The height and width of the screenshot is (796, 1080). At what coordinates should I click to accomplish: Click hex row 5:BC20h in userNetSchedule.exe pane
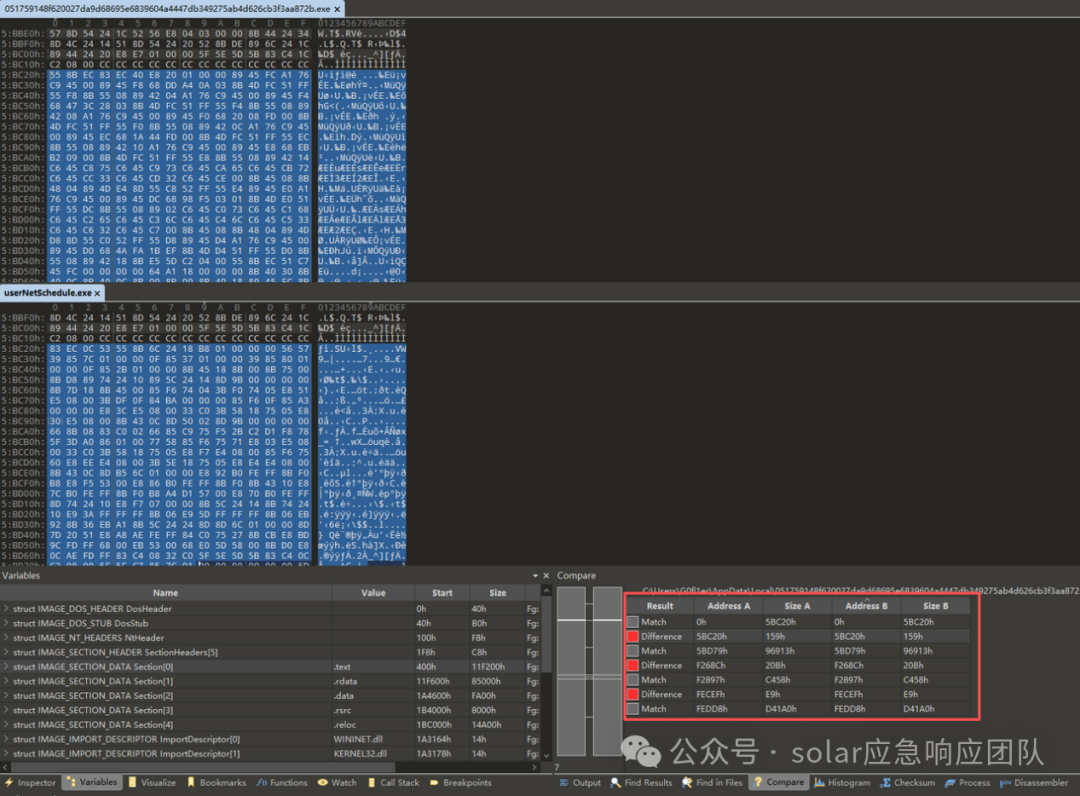[204, 348]
